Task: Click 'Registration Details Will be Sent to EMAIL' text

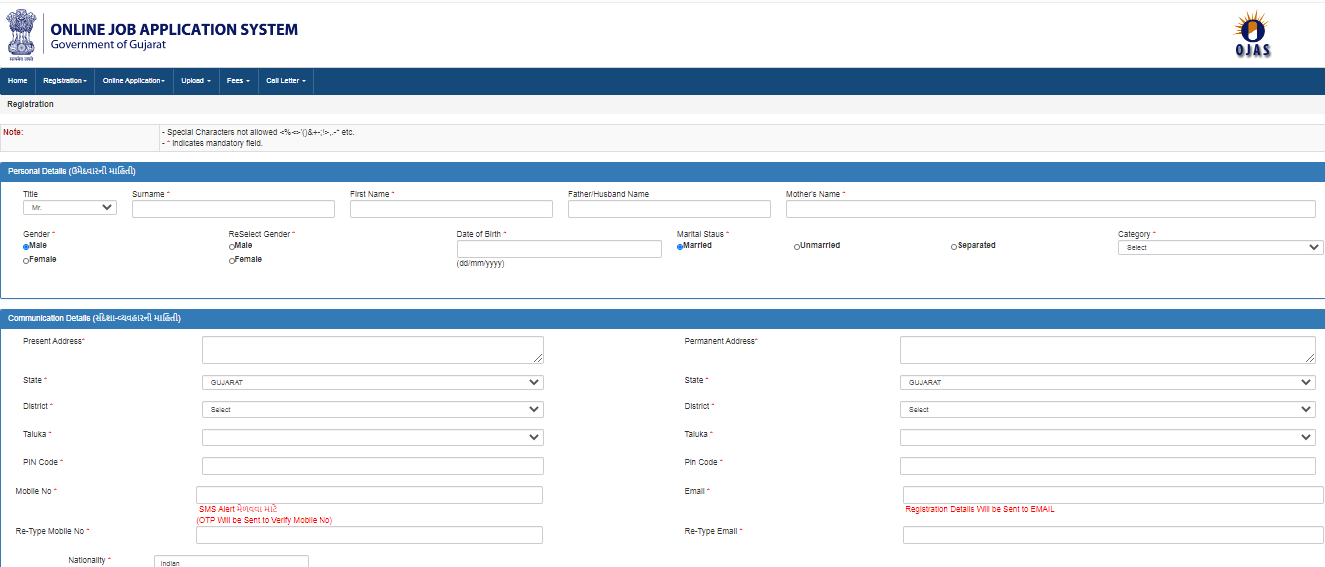Action: pos(979,509)
